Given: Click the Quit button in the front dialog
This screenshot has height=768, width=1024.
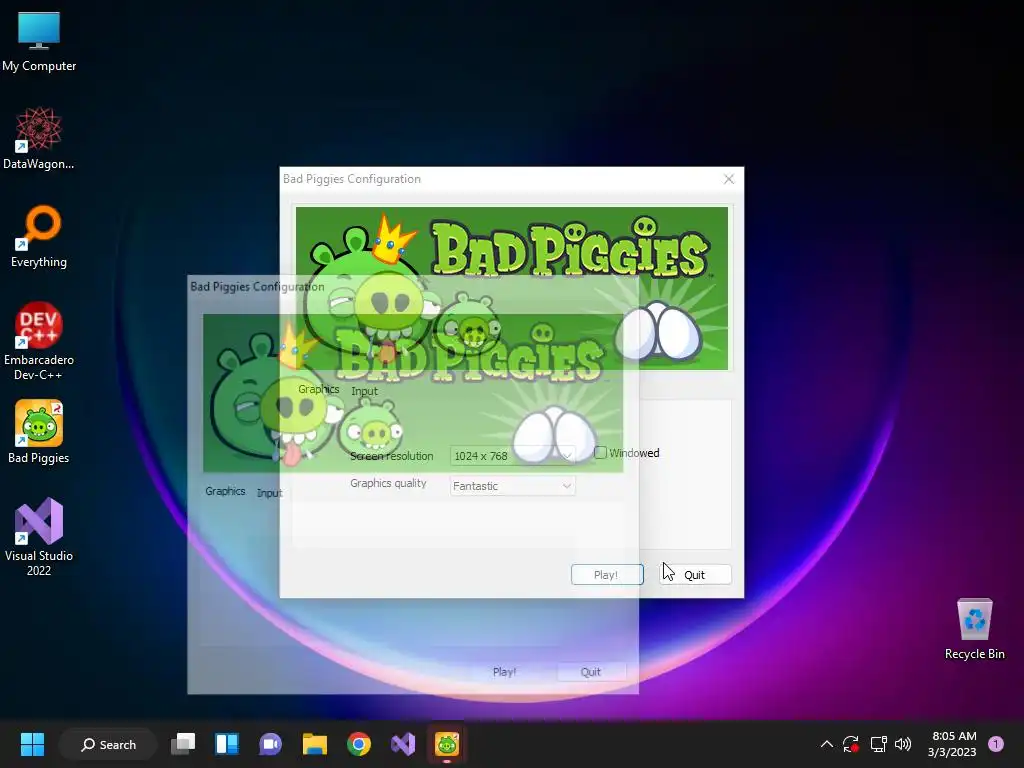Looking at the screenshot, I should (695, 575).
